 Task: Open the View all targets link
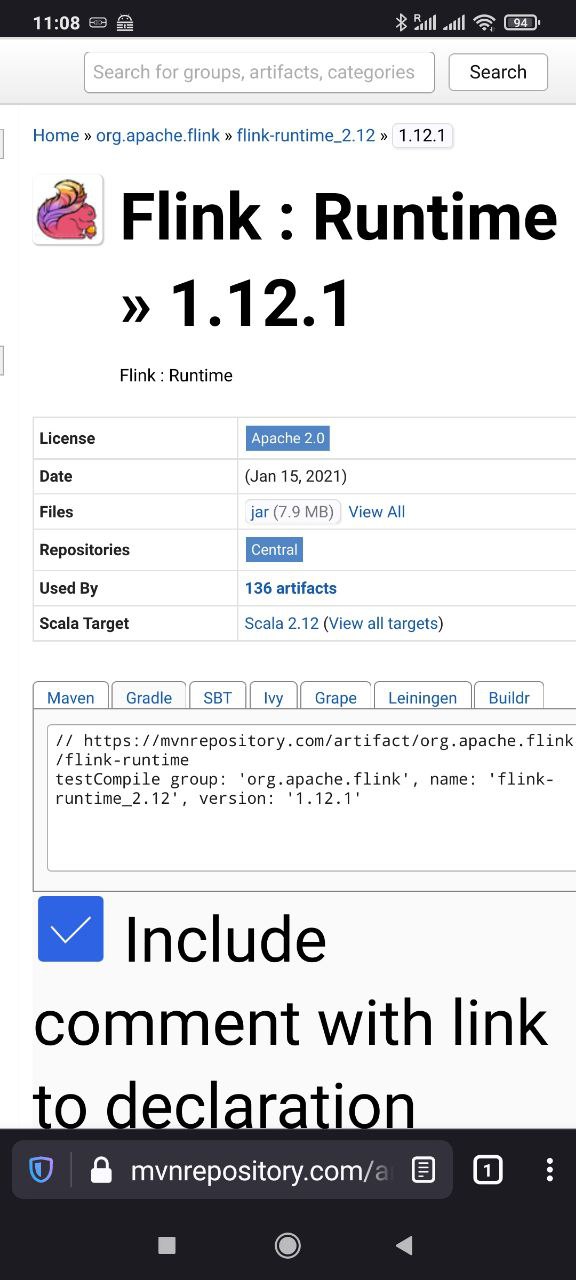383,623
